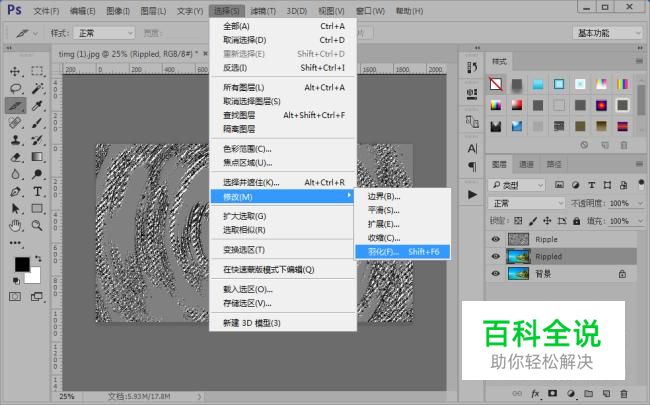The width and height of the screenshot is (650, 405).
Task: Open the 基本功能 workspace dropdown
Action: point(608,33)
